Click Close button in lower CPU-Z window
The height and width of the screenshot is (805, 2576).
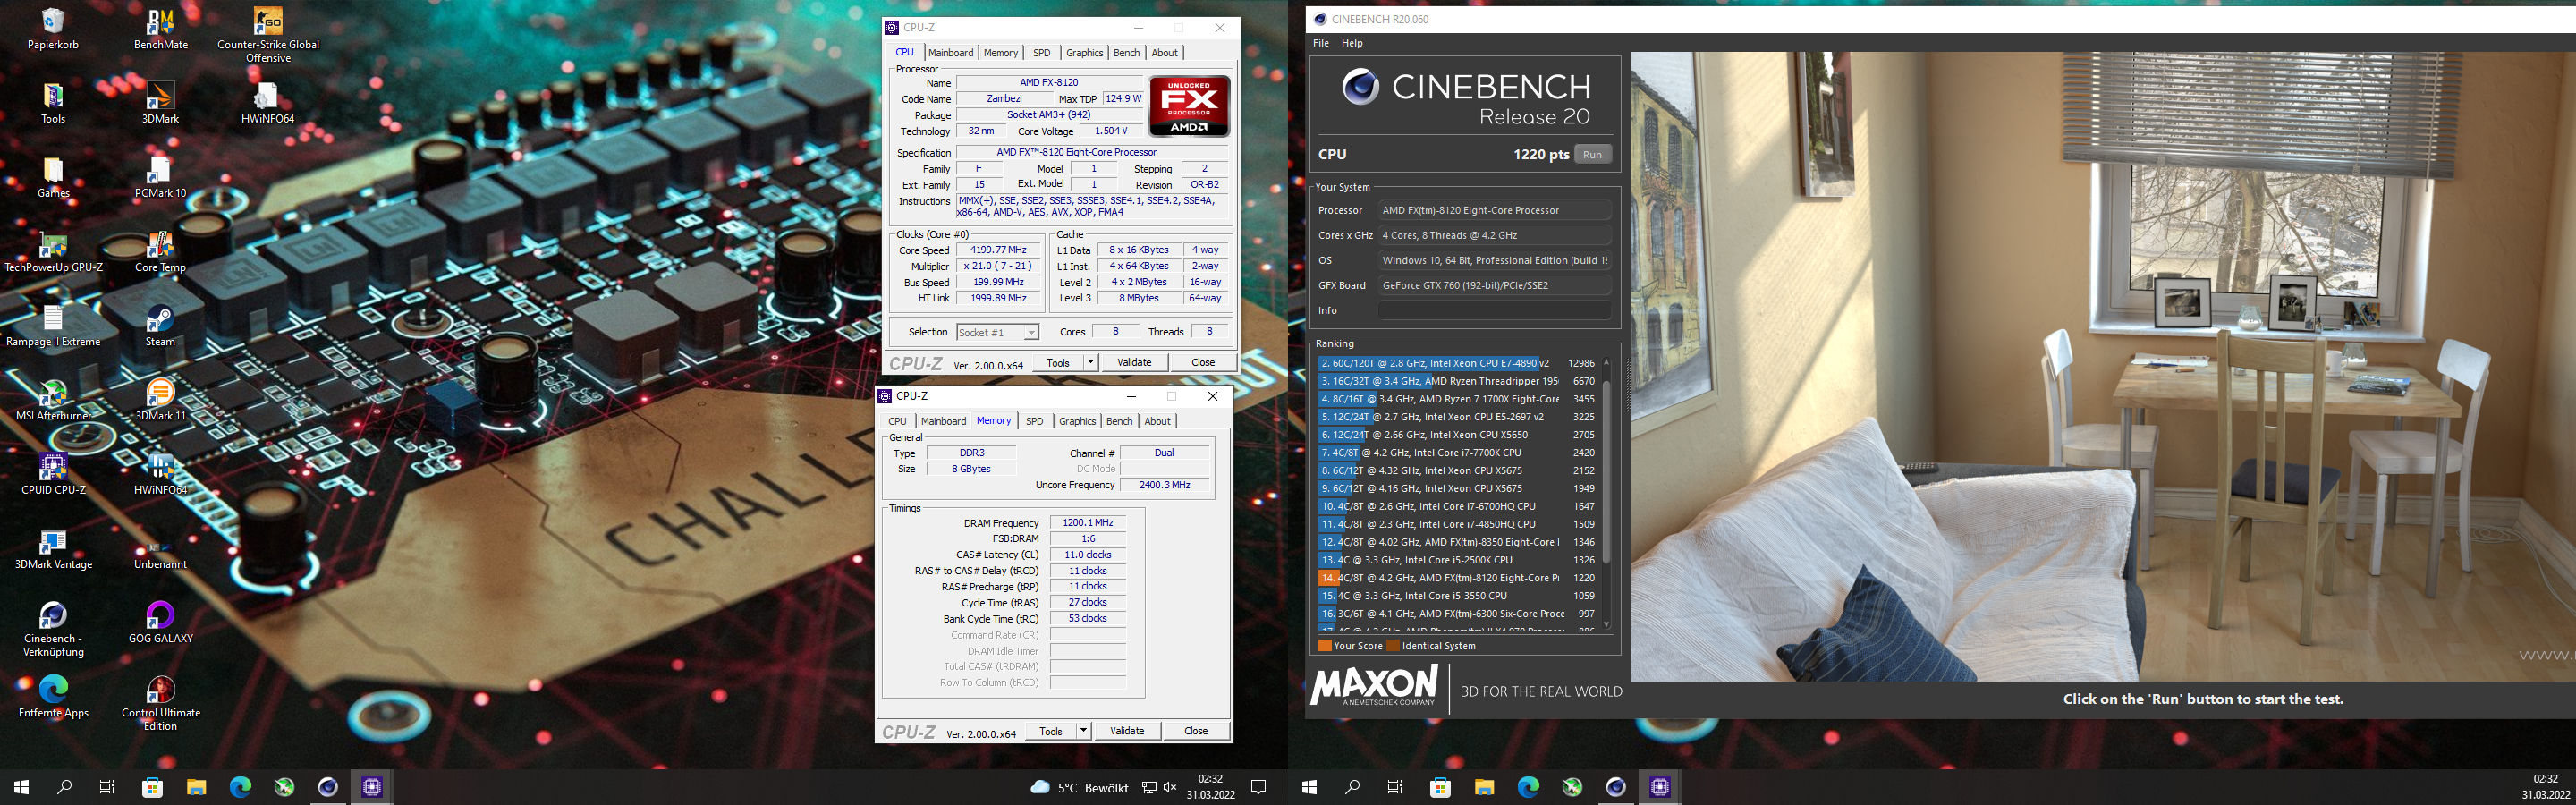tap(1196, 731)
